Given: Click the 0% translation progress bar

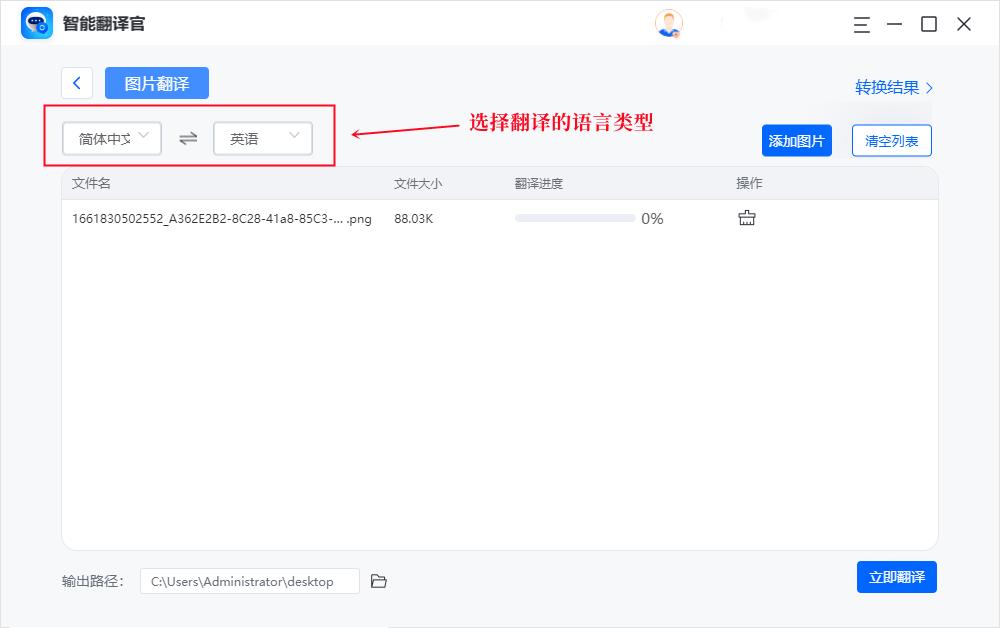Looking at the screenshot, I should [x=575, y=217].
